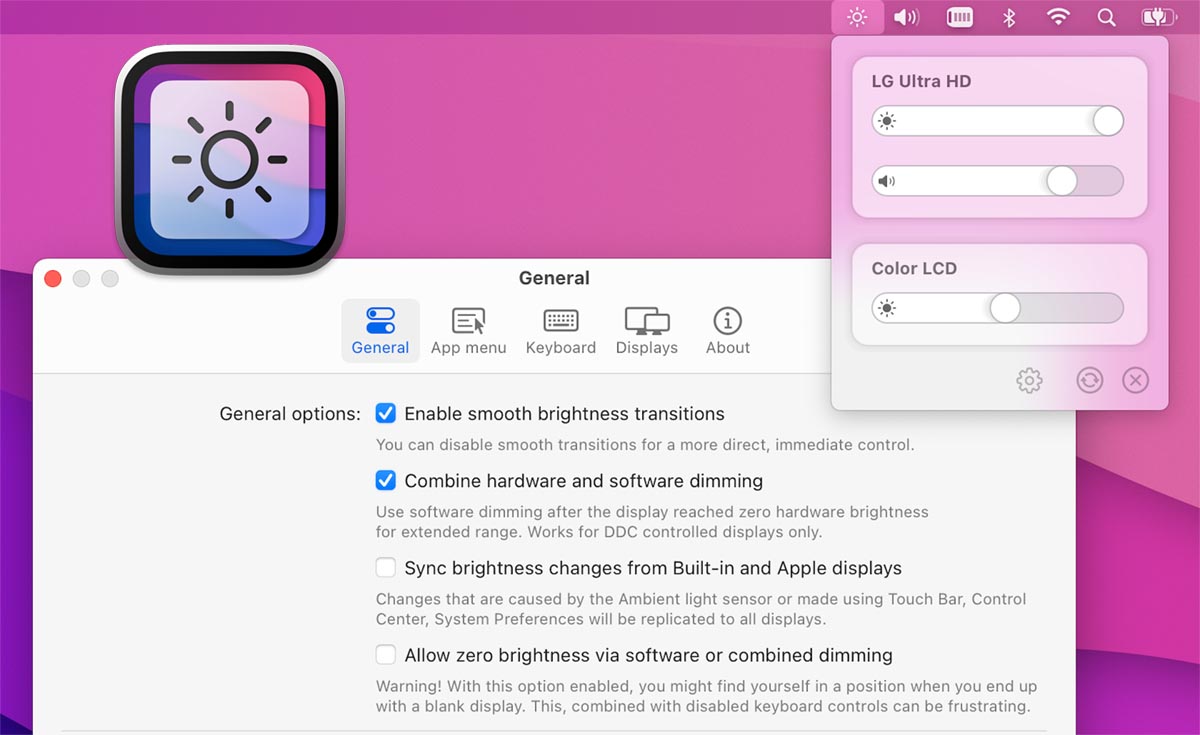Quit app using the circled X icon
This screenshot has height=735, width=1200.
coord(1135,380)
